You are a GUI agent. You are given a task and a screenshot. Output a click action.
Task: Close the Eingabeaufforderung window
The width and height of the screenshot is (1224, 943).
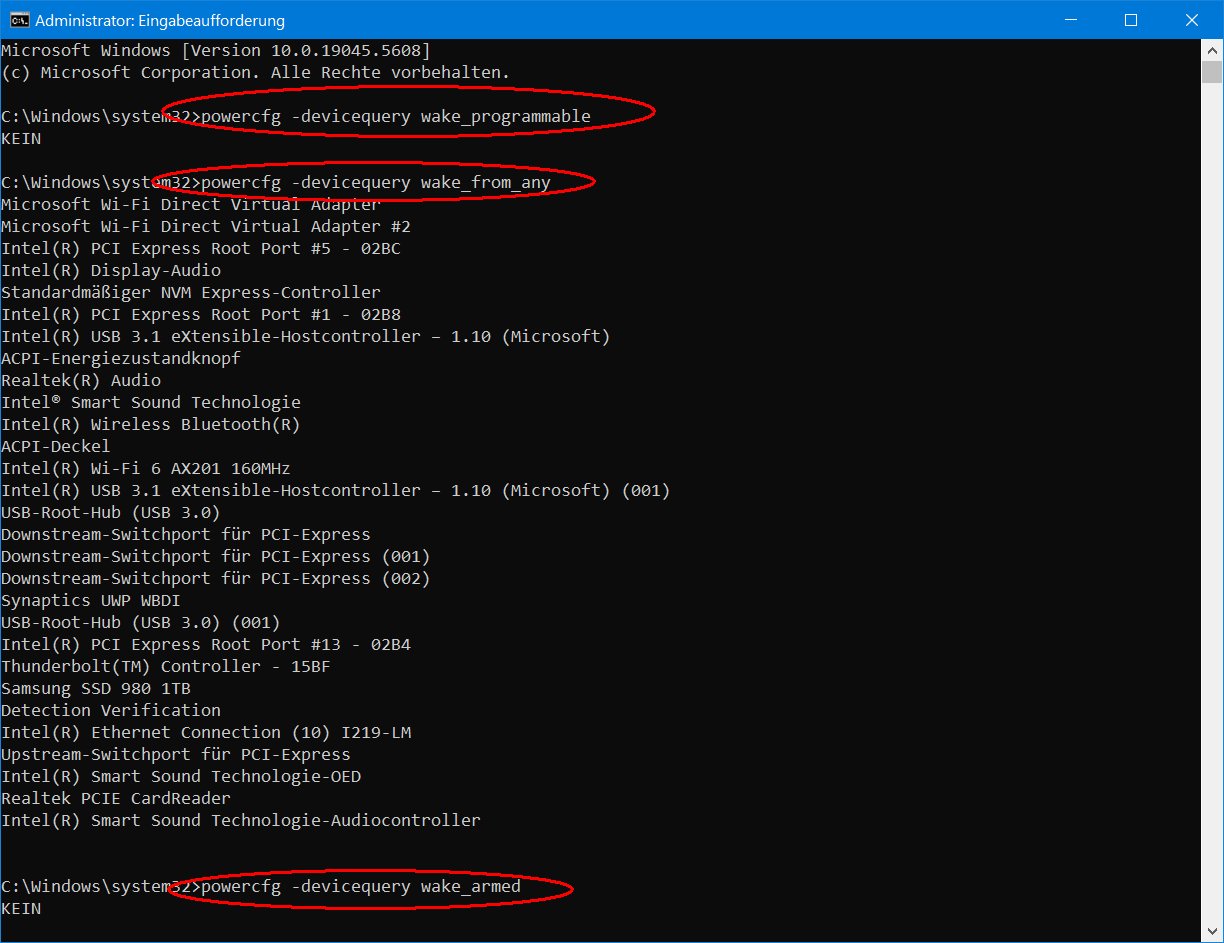(1190, 20)
